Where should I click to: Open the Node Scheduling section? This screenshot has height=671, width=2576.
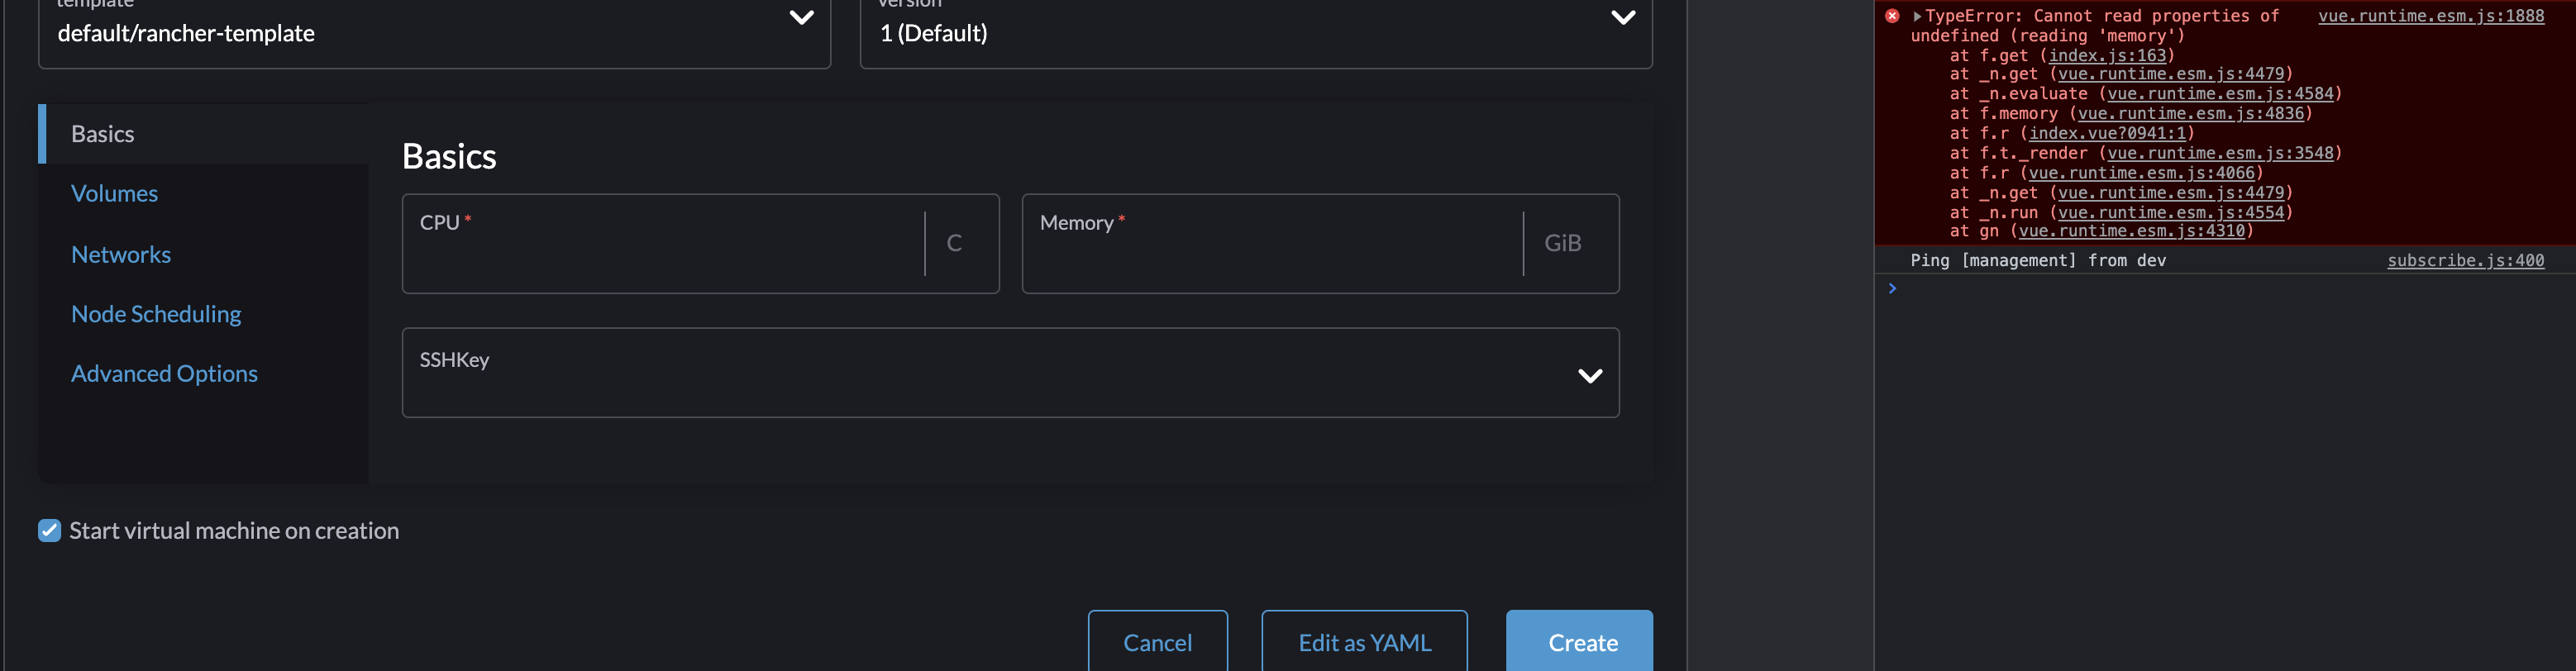(156, 313)
